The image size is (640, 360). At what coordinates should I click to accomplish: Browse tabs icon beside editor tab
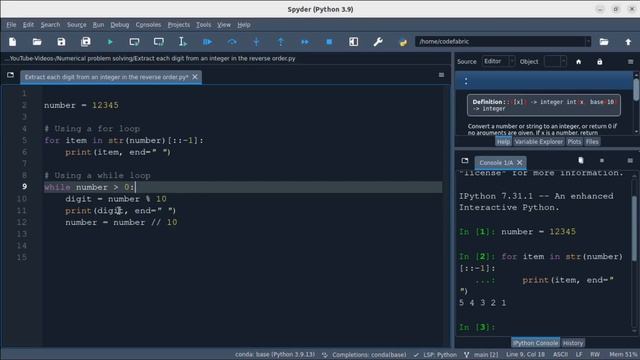click(x=10, y=75)
